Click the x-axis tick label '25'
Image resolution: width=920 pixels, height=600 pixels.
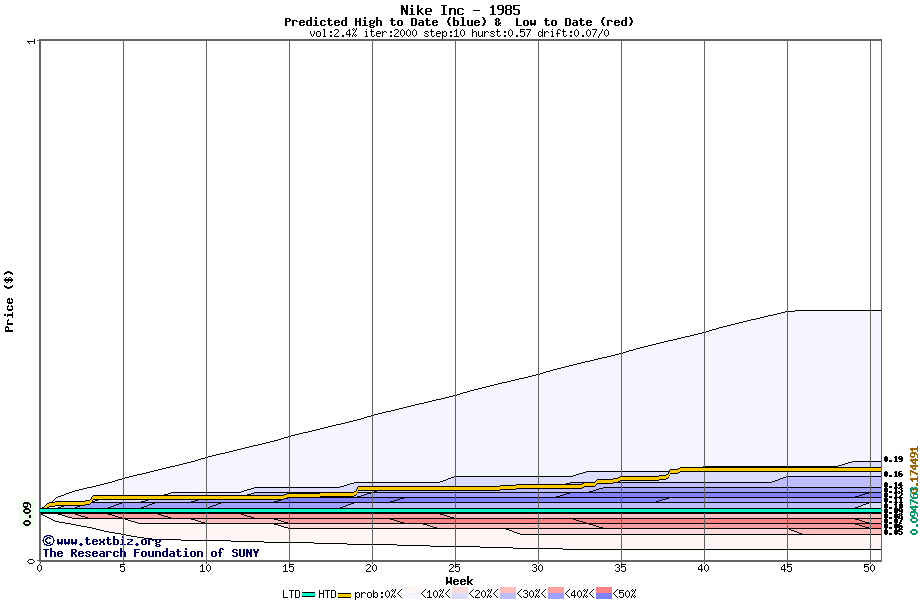(x=454, y=568)
